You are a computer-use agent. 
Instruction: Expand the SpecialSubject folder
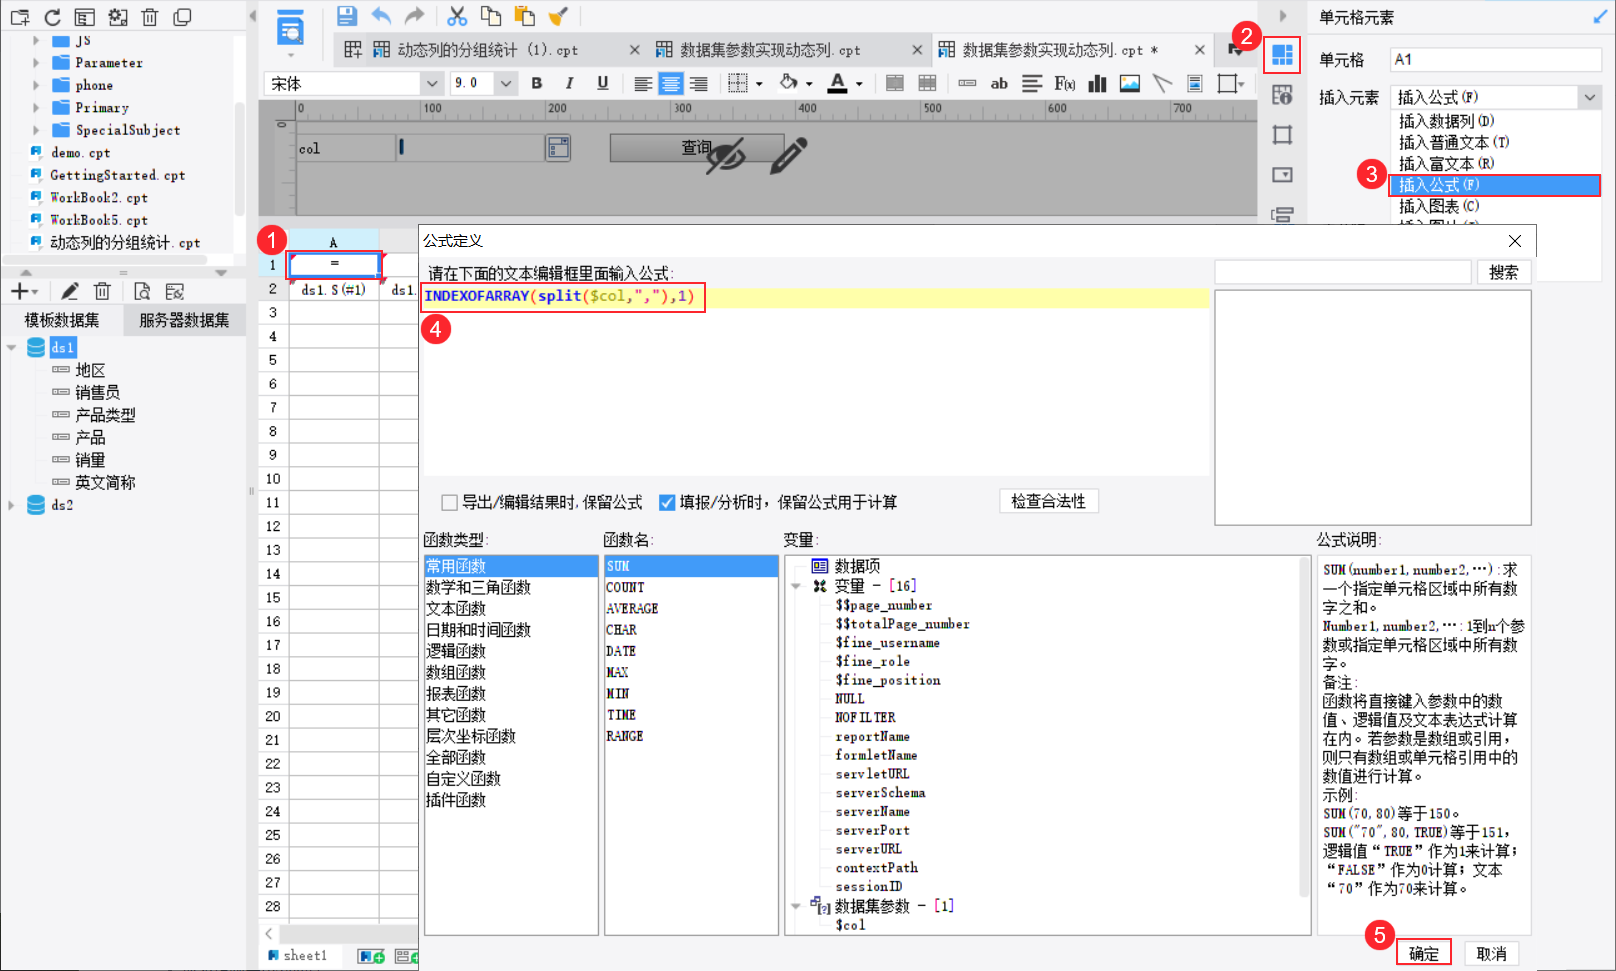(x=36, y=130)
